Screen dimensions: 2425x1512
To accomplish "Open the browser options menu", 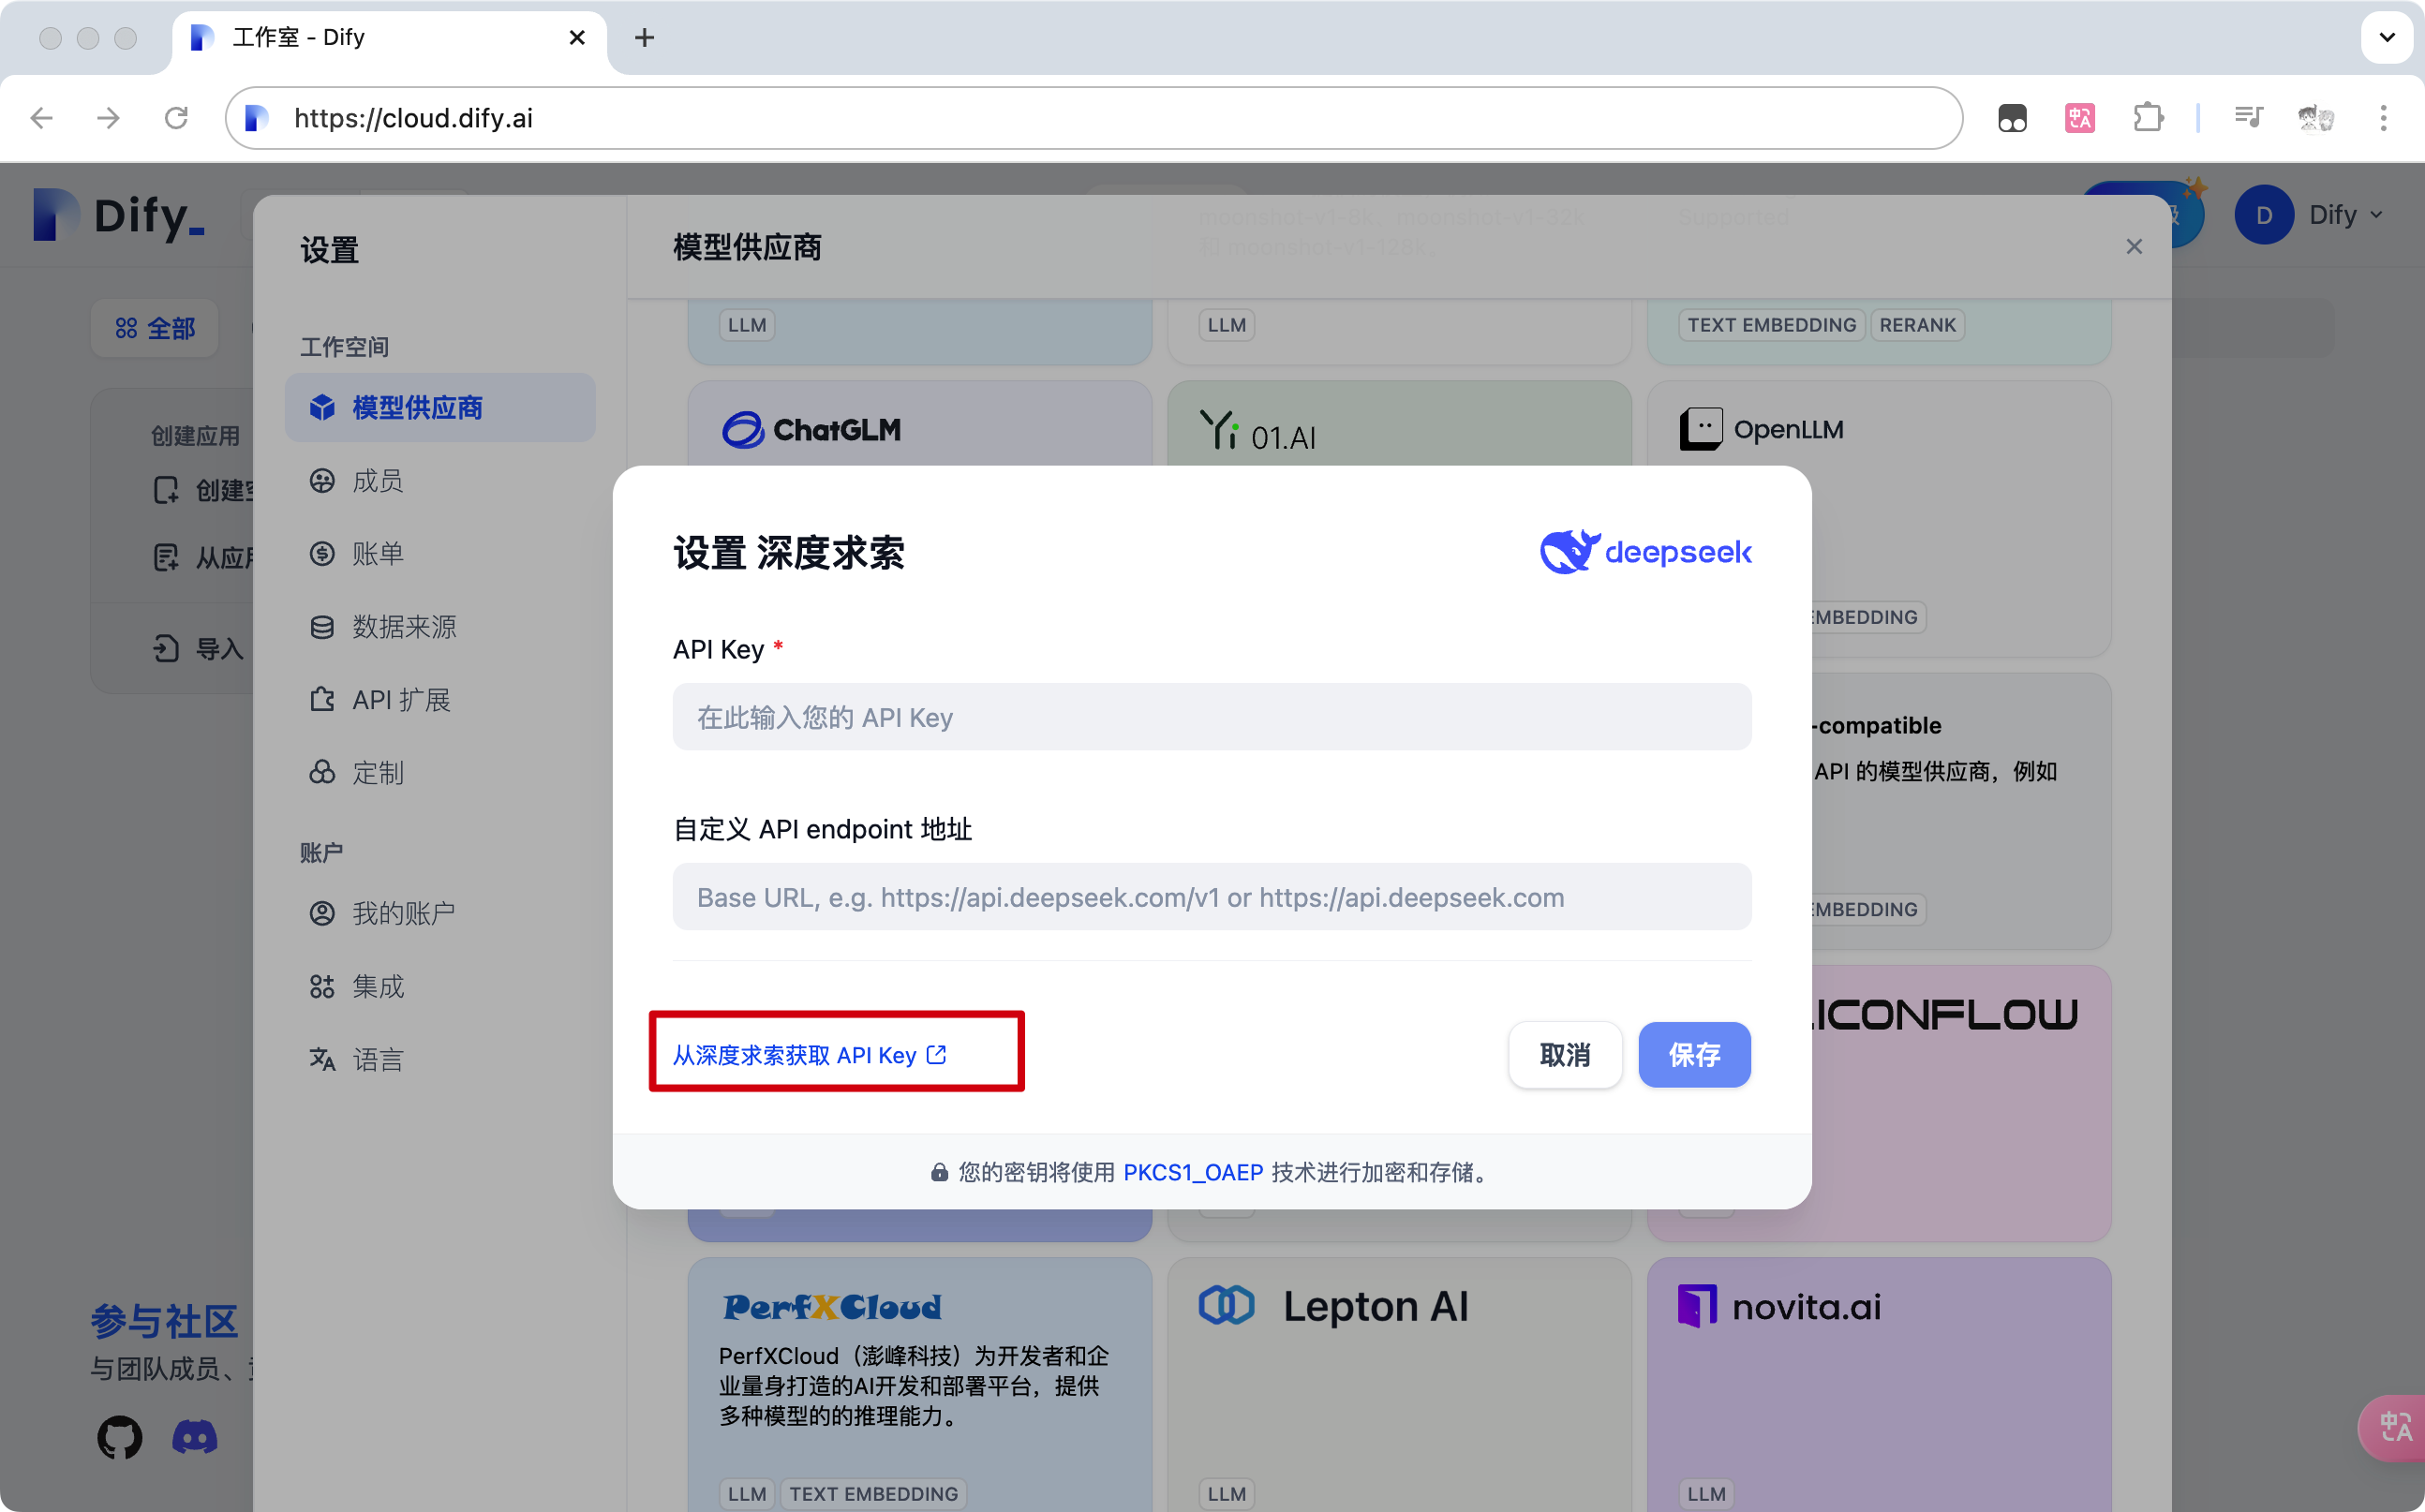I will (x=2384, y=117).
